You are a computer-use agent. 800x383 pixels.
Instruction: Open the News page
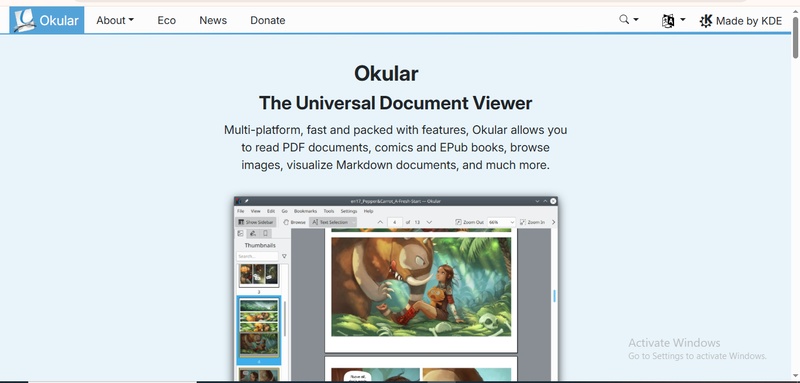point(213,20)
